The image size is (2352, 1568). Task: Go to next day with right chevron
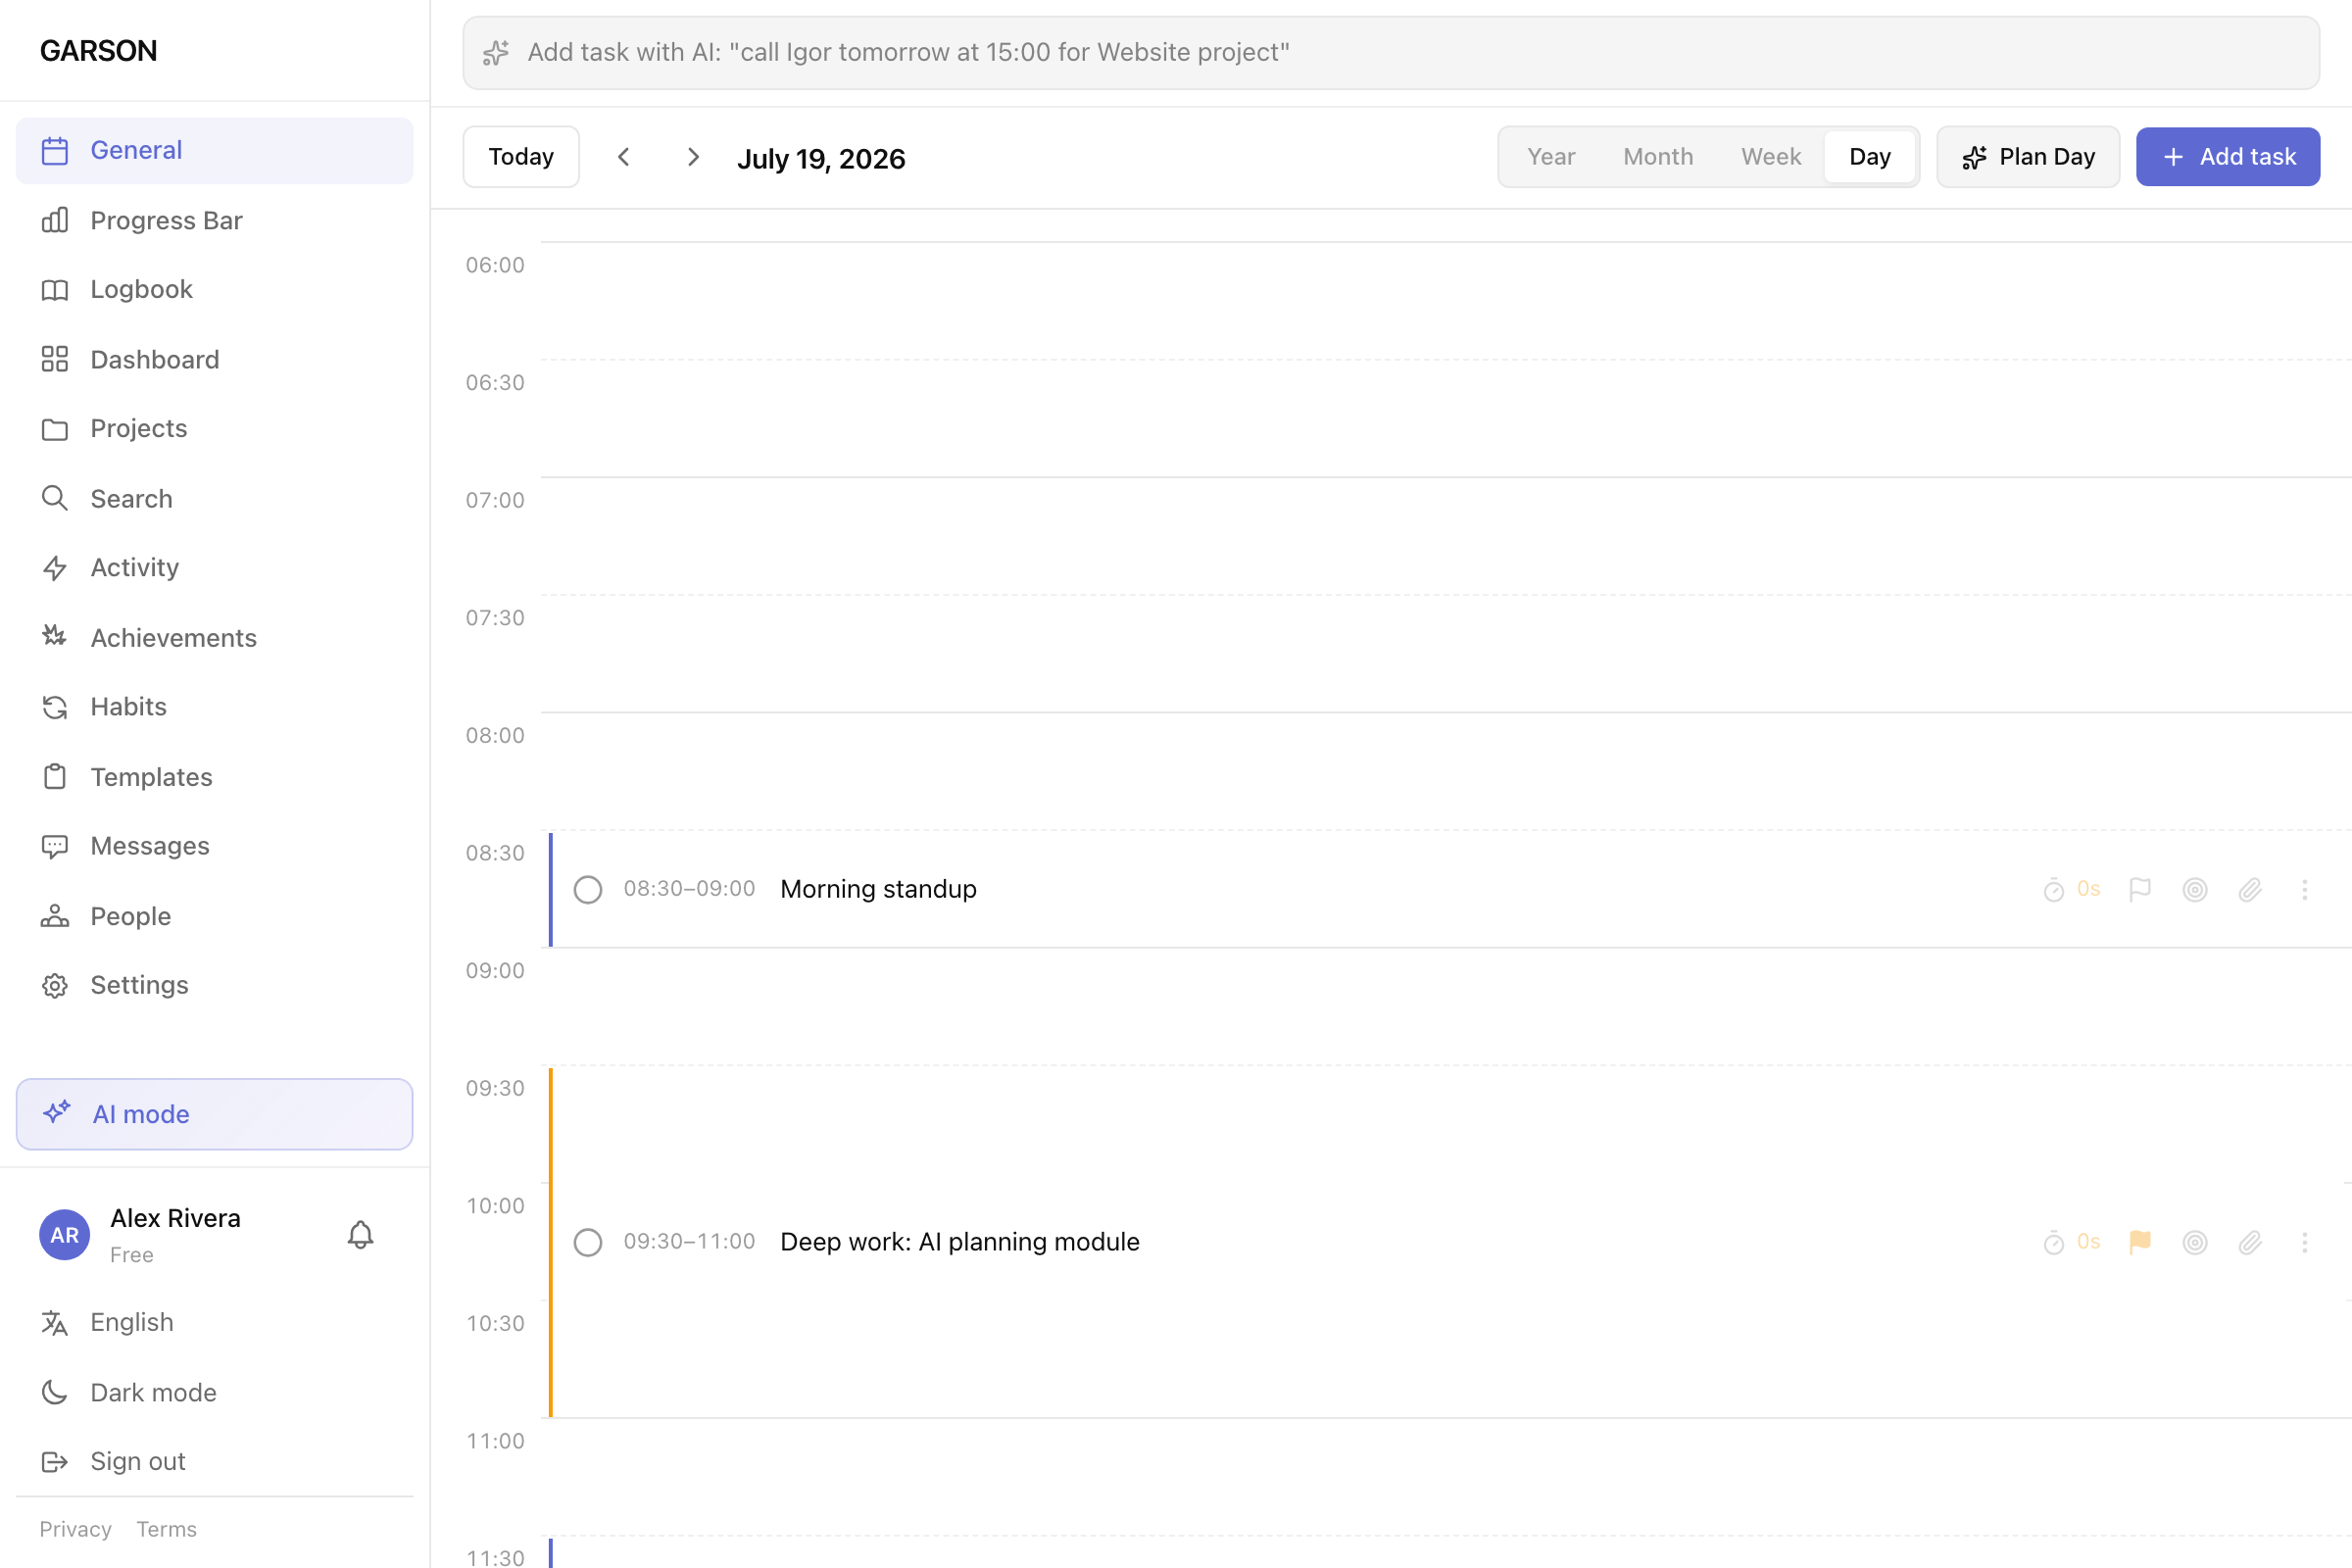[x=693, y=157]
